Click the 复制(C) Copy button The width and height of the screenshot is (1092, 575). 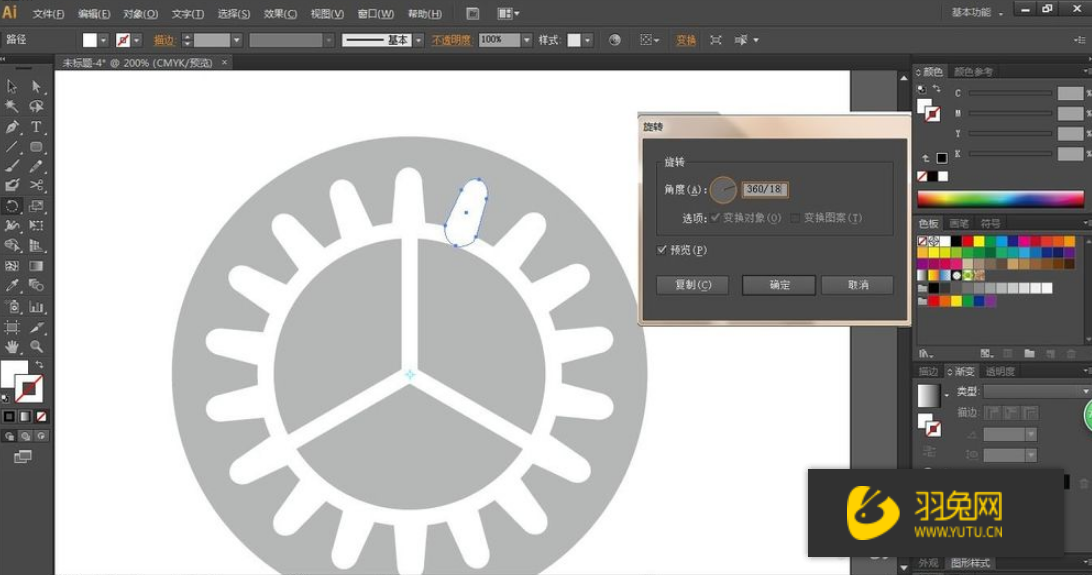point(693,285)
